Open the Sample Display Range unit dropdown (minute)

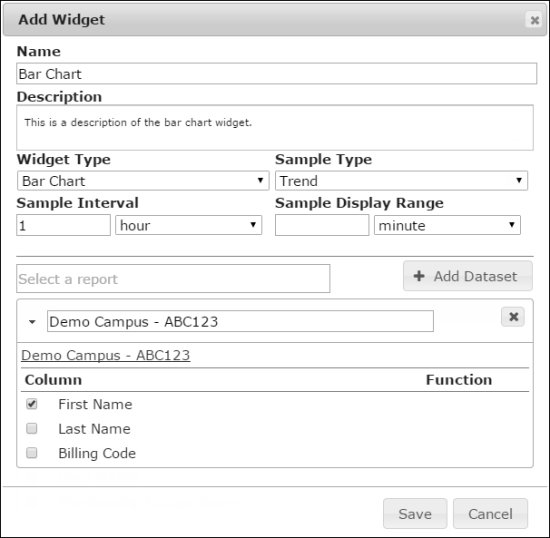[447, 225]
